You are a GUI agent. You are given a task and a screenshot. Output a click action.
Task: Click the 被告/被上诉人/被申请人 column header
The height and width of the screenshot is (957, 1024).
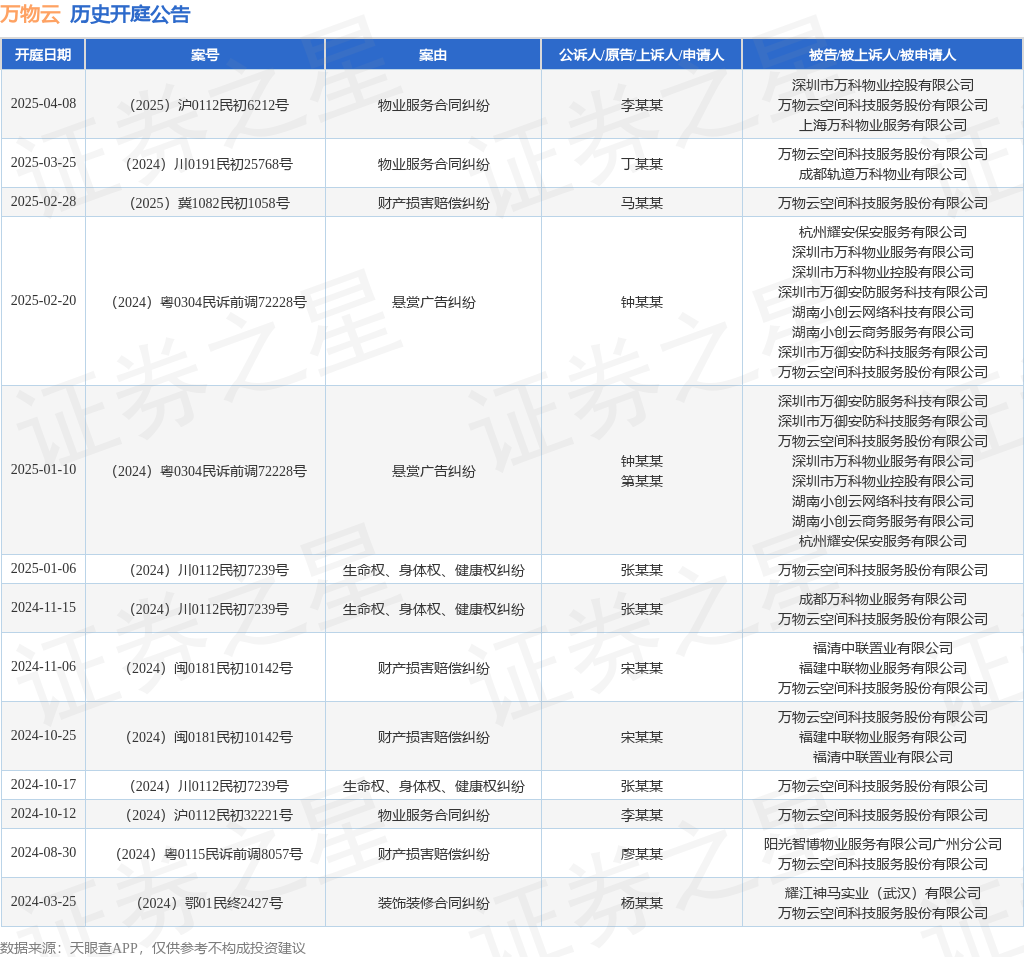882,55
